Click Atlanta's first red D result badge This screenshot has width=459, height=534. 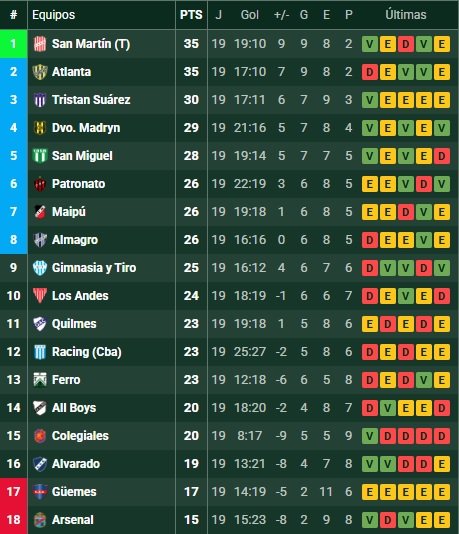[370, 72]
